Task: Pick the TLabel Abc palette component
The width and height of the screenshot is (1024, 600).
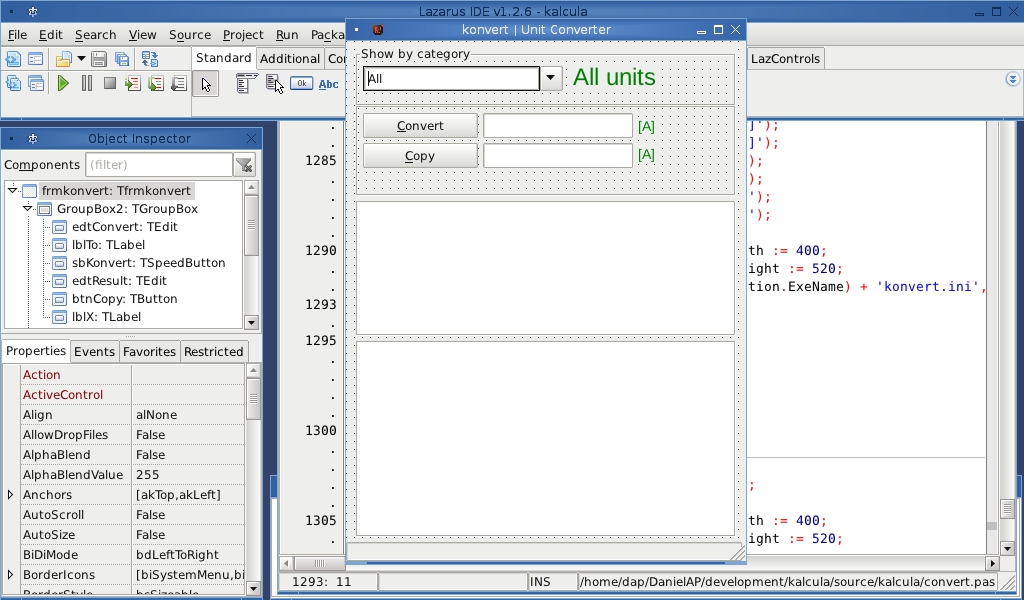Action: (328, 84)
